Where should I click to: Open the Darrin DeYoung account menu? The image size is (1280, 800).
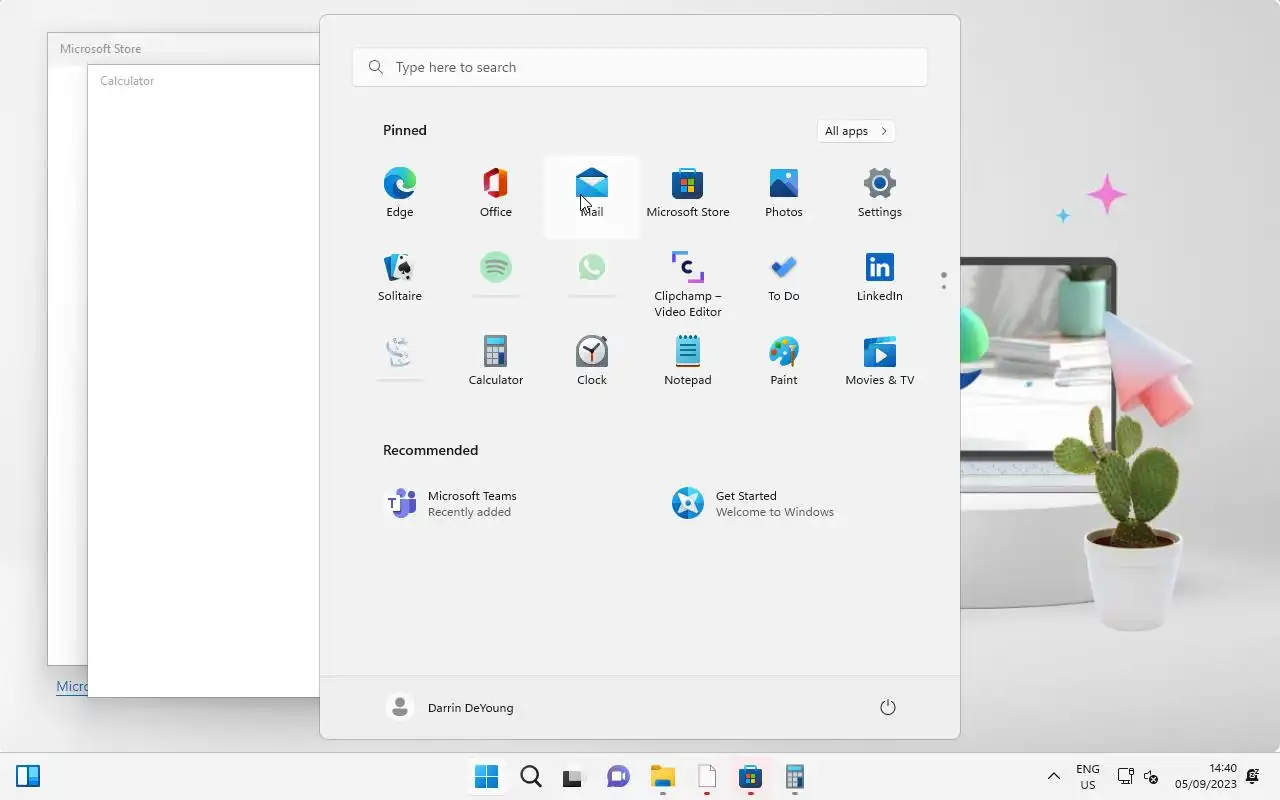point(451,707)
